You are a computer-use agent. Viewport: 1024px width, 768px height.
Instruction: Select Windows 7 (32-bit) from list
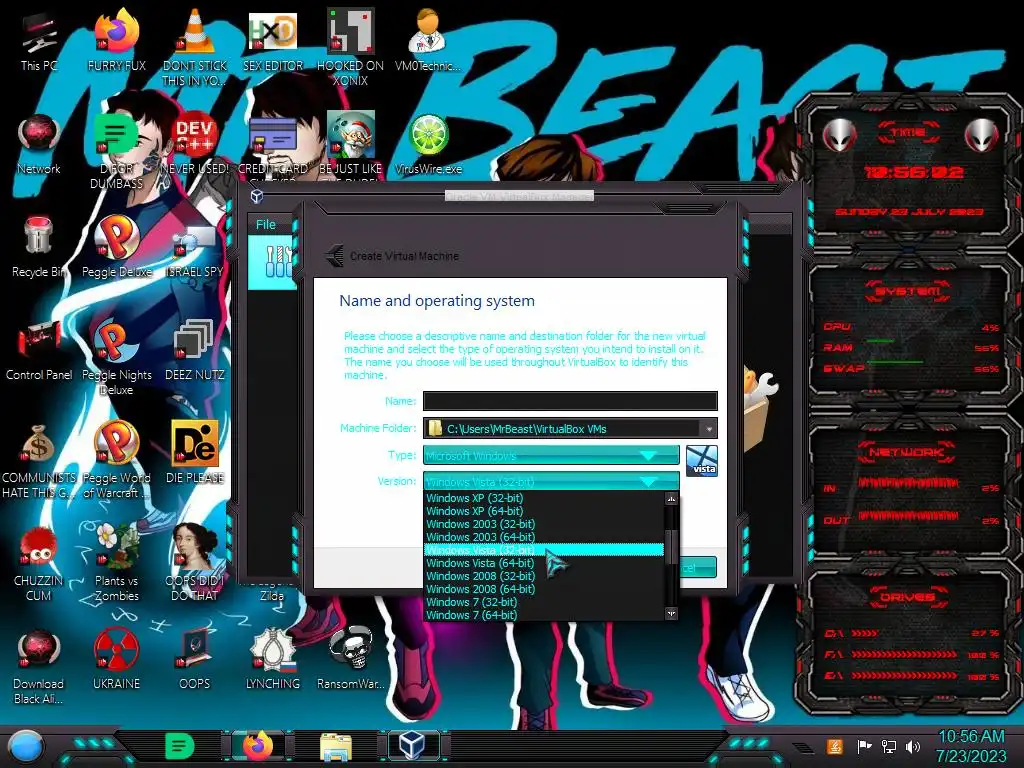pos(543,602)
